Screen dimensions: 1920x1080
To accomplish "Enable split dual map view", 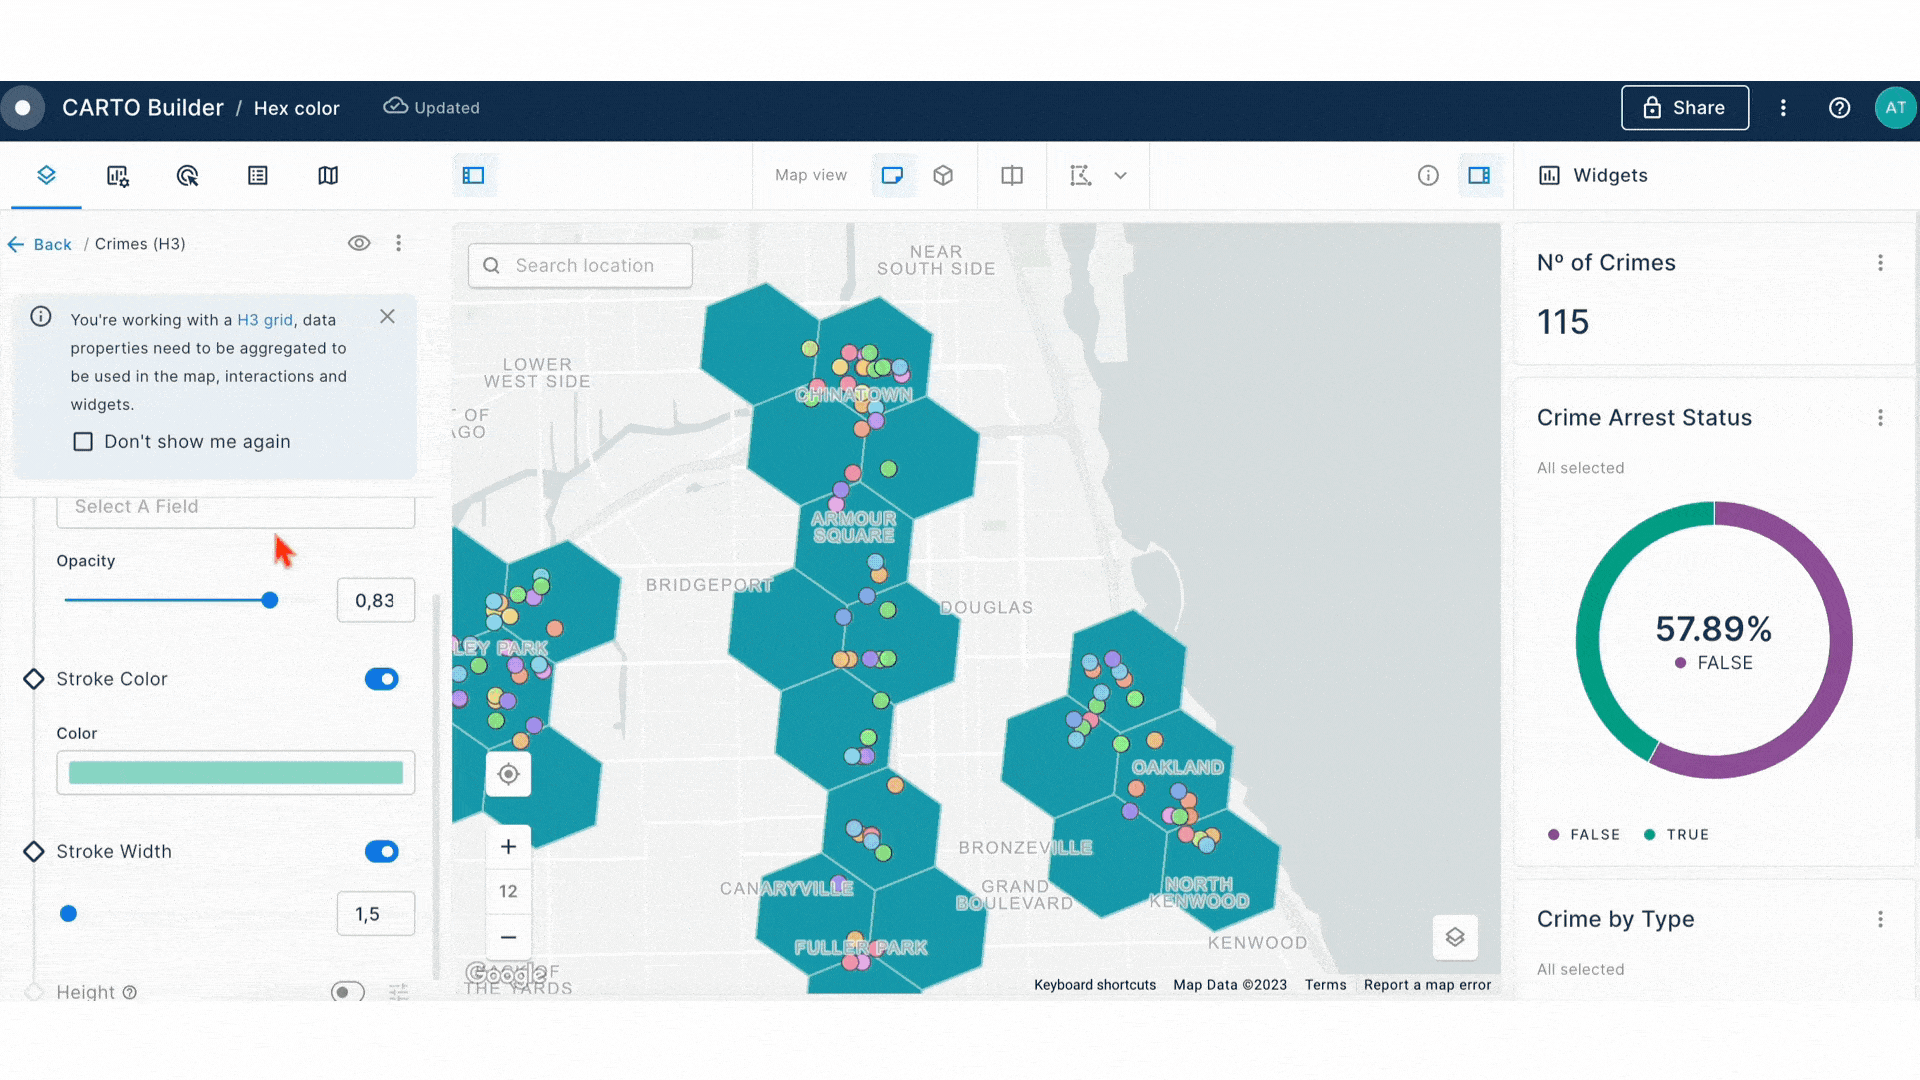I will pos(1012,176).
